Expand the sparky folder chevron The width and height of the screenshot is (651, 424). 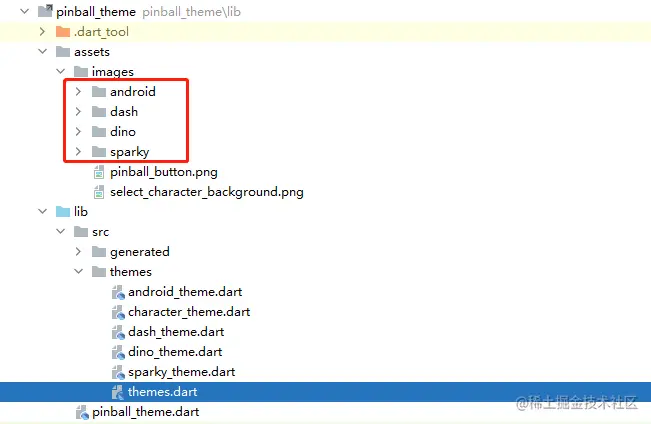[78, 152]
